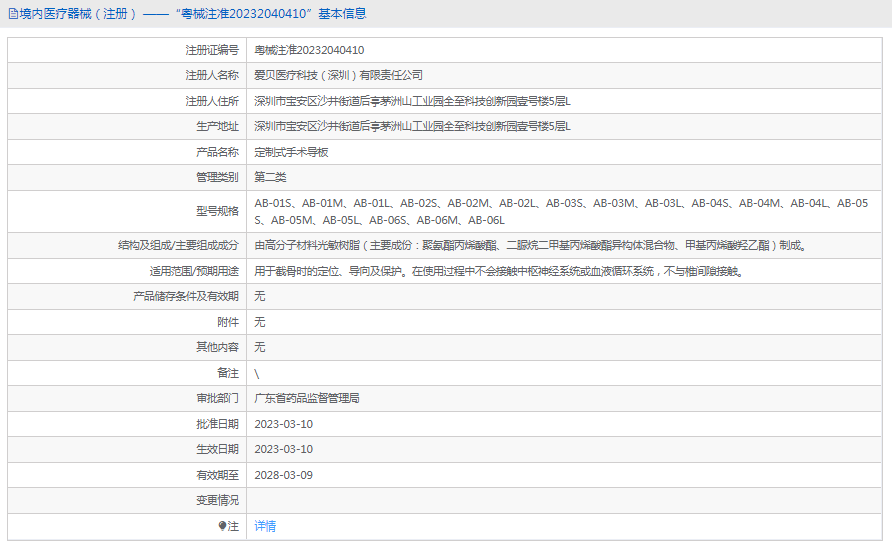The image size is (892, 545).
Task: Select the composition text 由高分子材料光敏树脂
Action: (530, 245)
